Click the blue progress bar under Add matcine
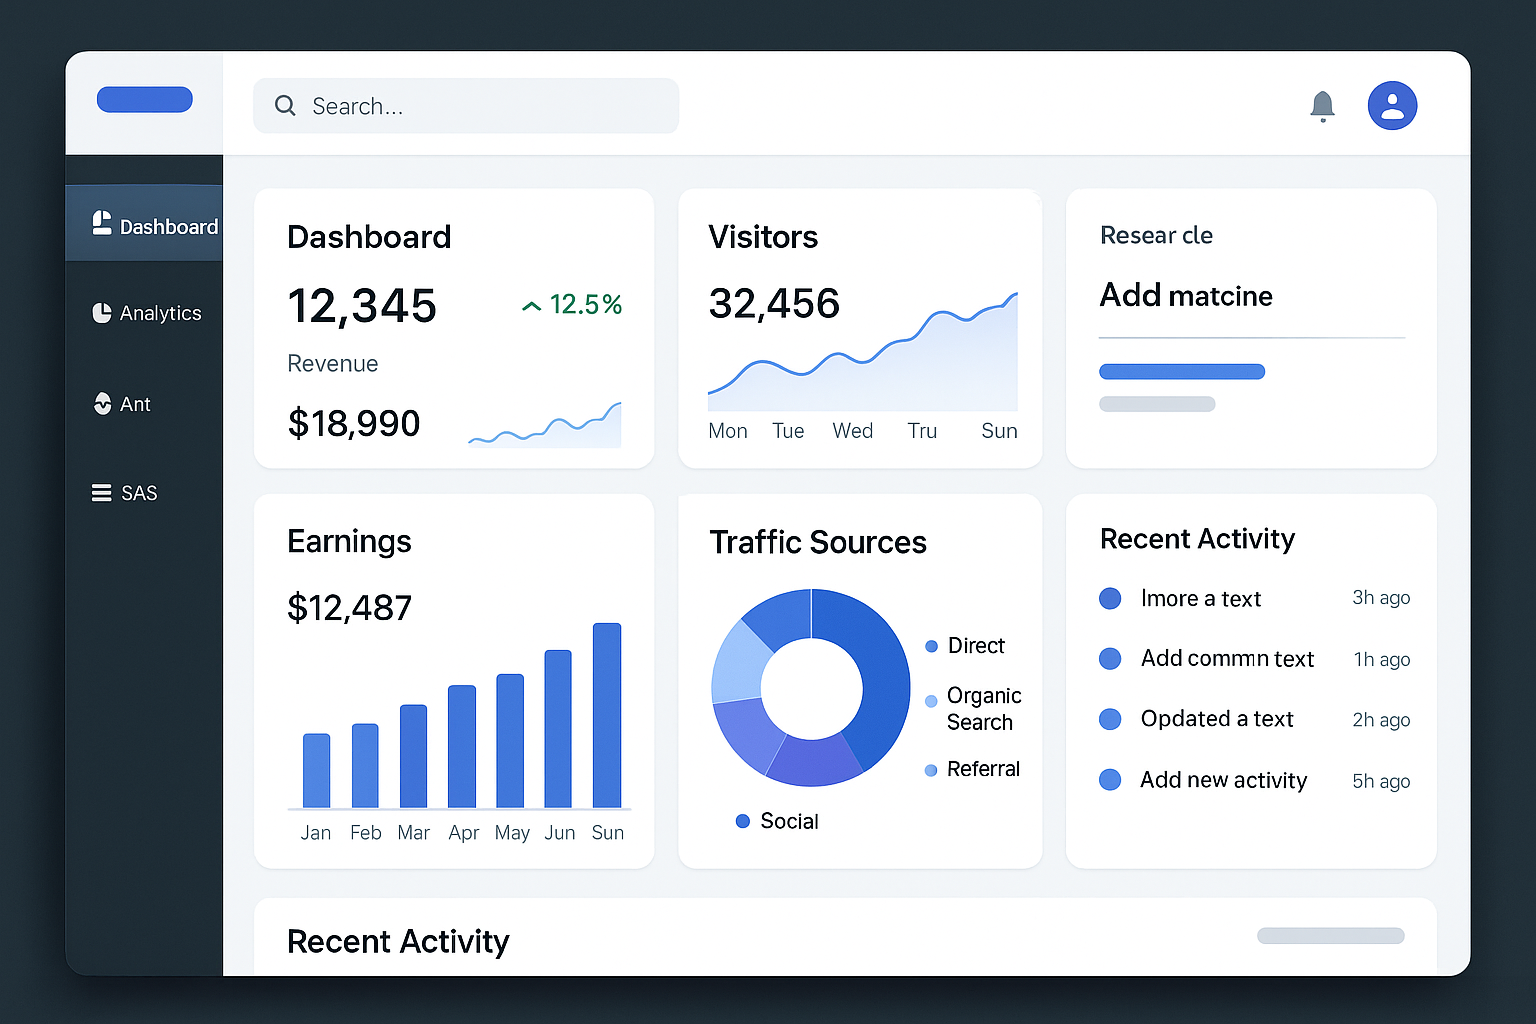Screen dimensions: 1536x1024 (x=1181, y=372)
